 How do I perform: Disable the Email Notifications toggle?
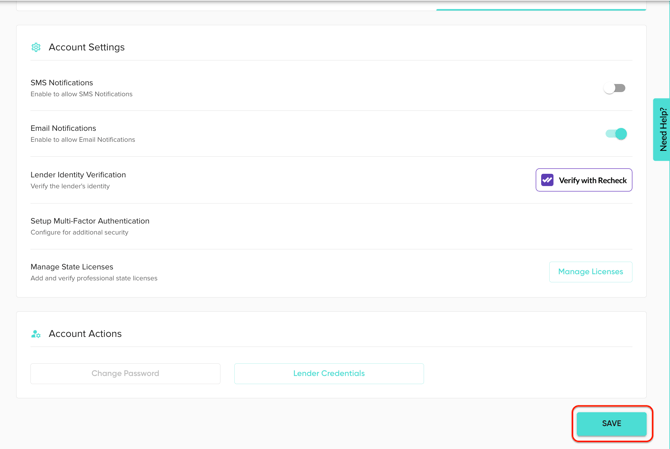616,134
